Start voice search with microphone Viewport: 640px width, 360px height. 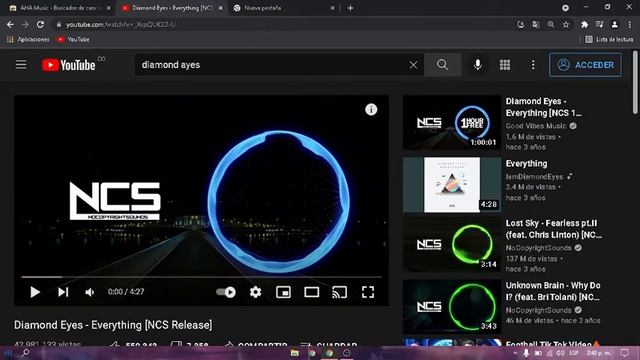(x=478, y=65)
